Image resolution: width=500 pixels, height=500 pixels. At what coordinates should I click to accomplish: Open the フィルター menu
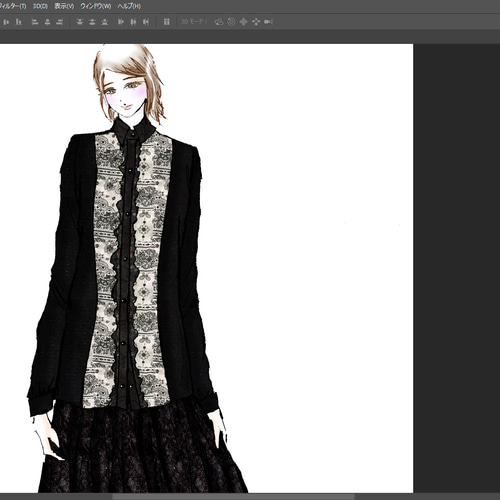pyautogui.click(x=13, y=6)
